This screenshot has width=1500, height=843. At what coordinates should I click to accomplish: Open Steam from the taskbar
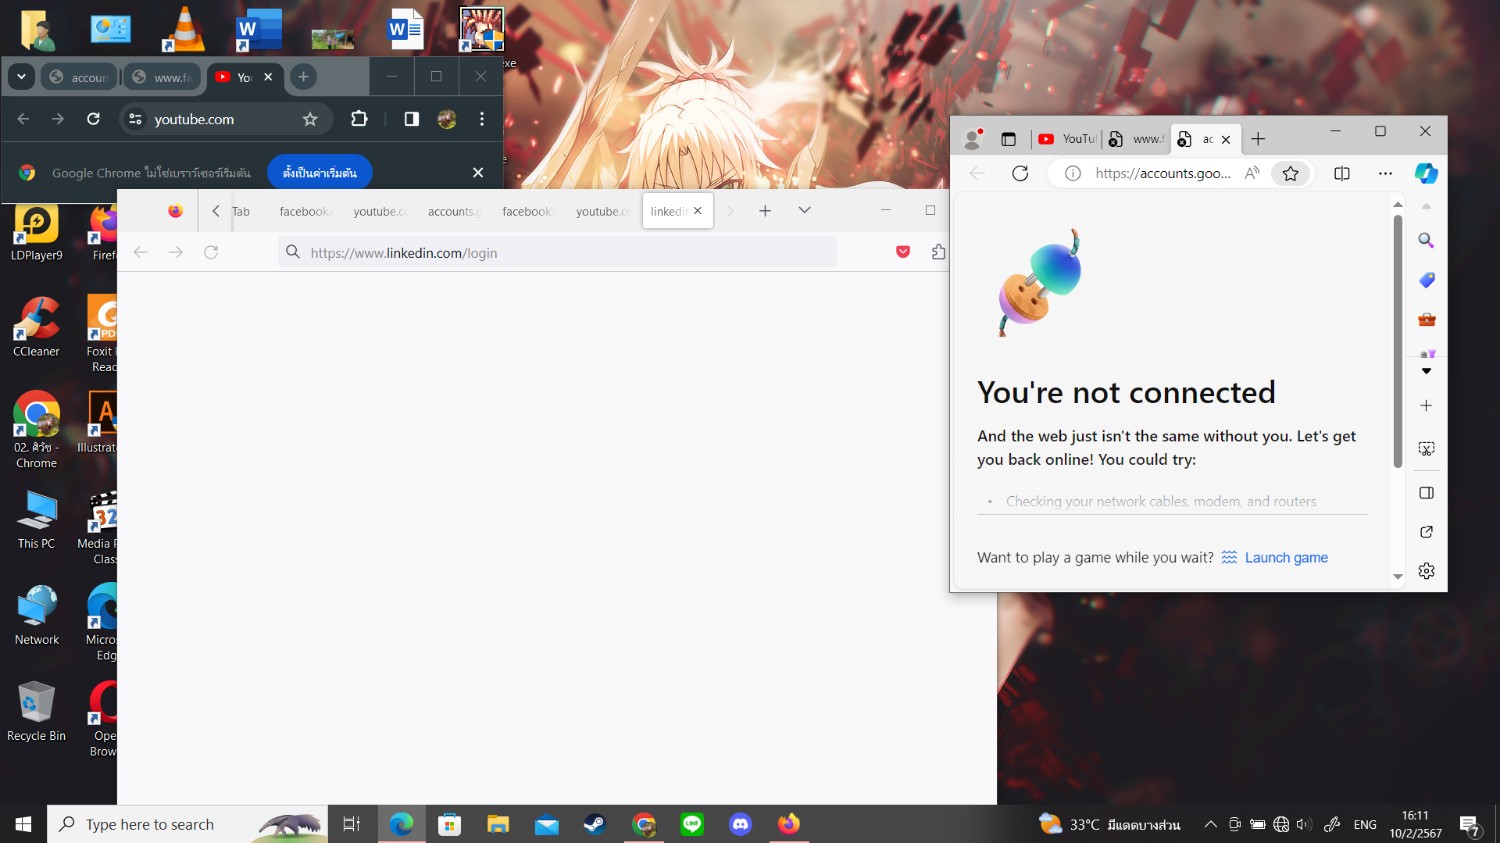(x=595, y=824)
